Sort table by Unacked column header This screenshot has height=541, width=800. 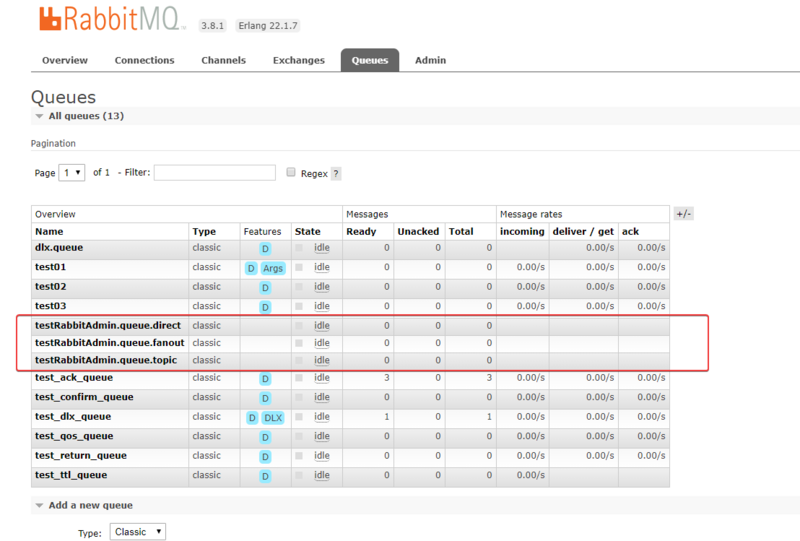pyautogui.click(x=418, y=231)
